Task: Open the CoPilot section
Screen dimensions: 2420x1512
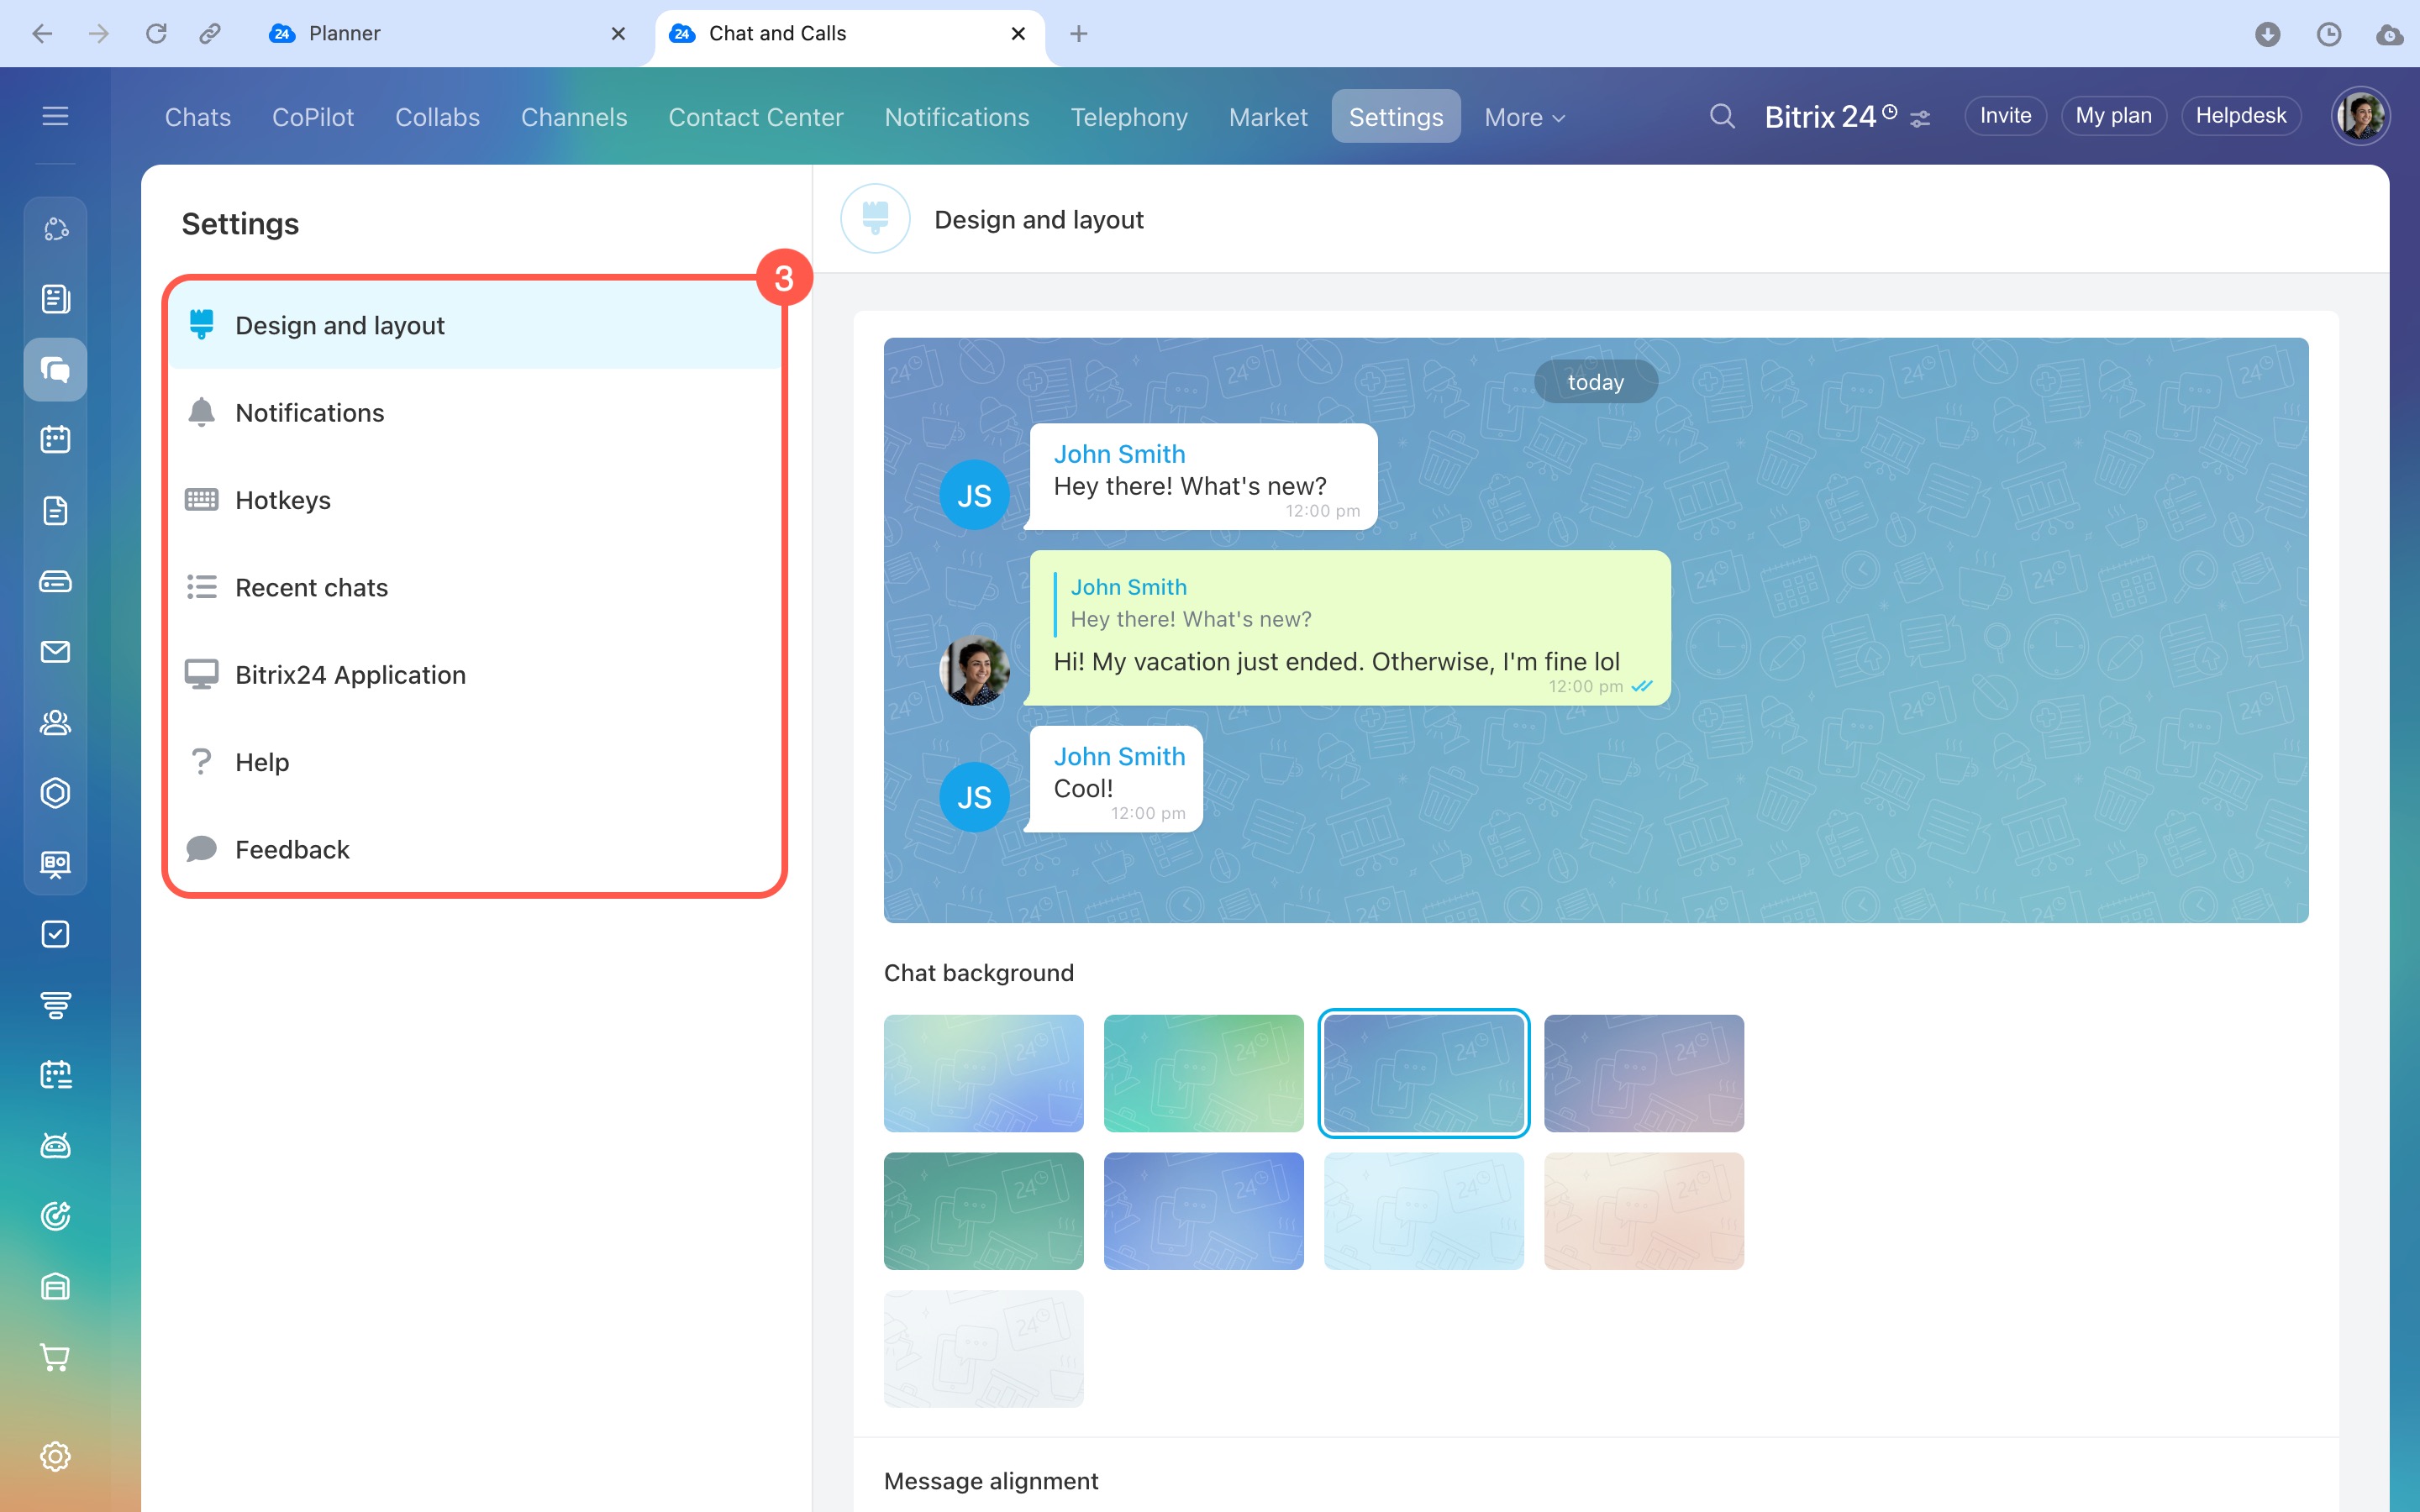Action: (313, 117)
